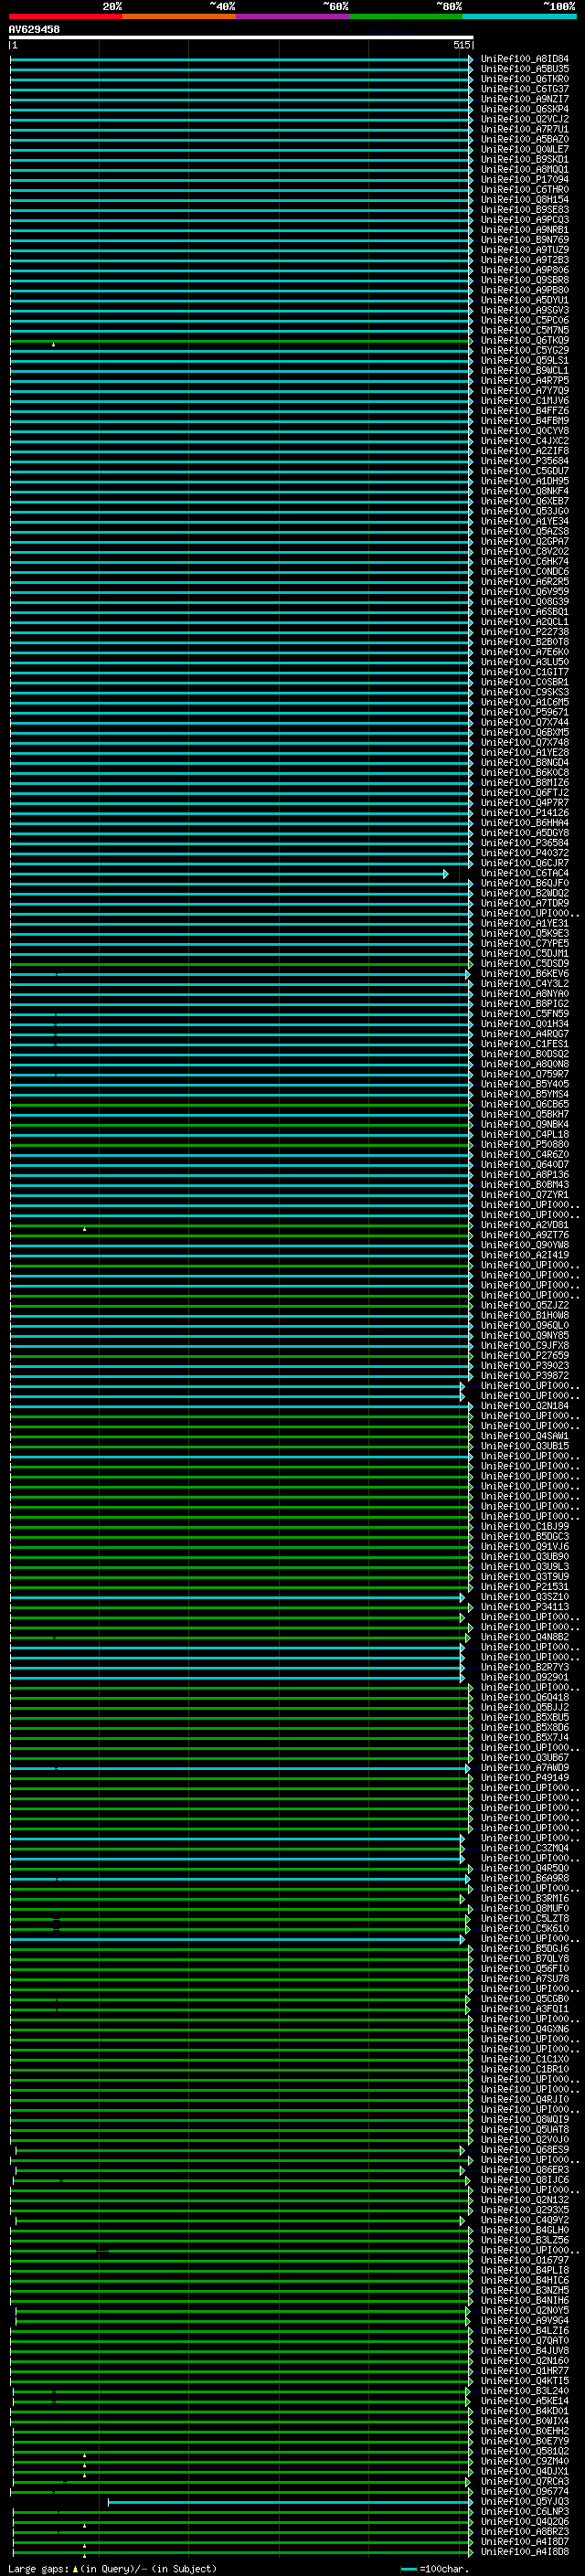Select the UniRef100_Q6FTJ2 label
The width and height of the screenshot is (585, 2576).
[525, 793]
